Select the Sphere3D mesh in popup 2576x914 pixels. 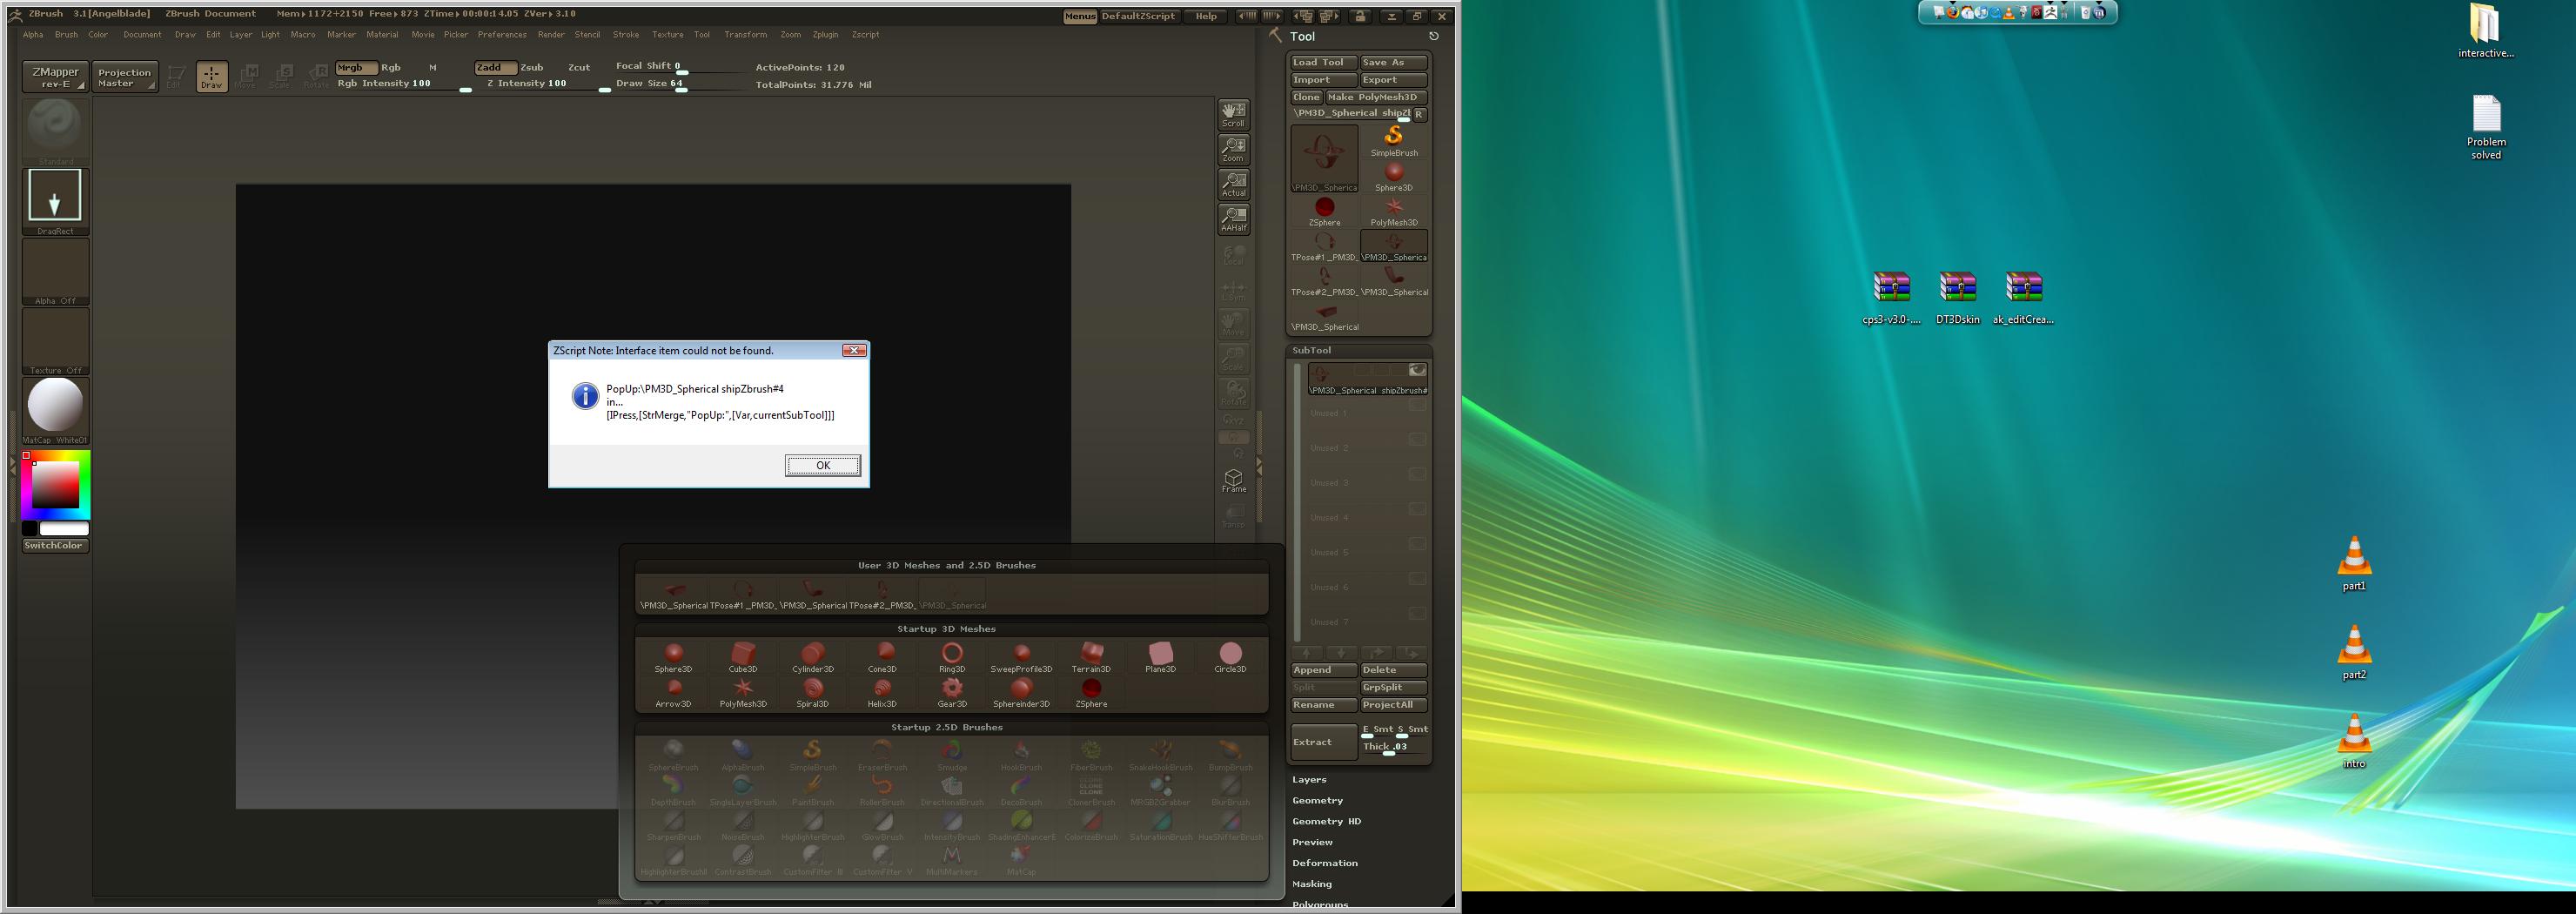[x=673, y=657]
